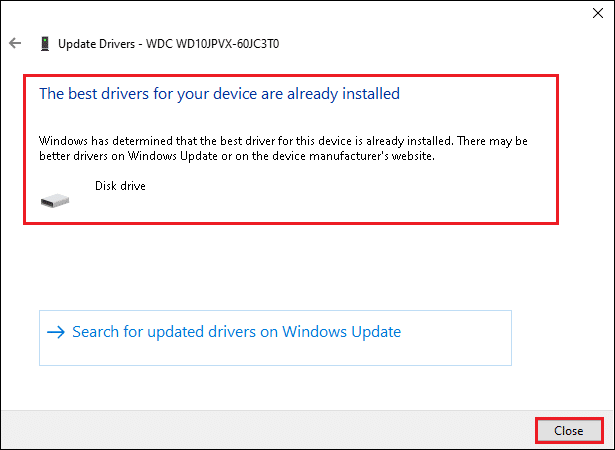Image resolution: width=615 pixels, height=450 pixels.
Task: Open Search for updated drivers on Windows Update
Action: 236,332
